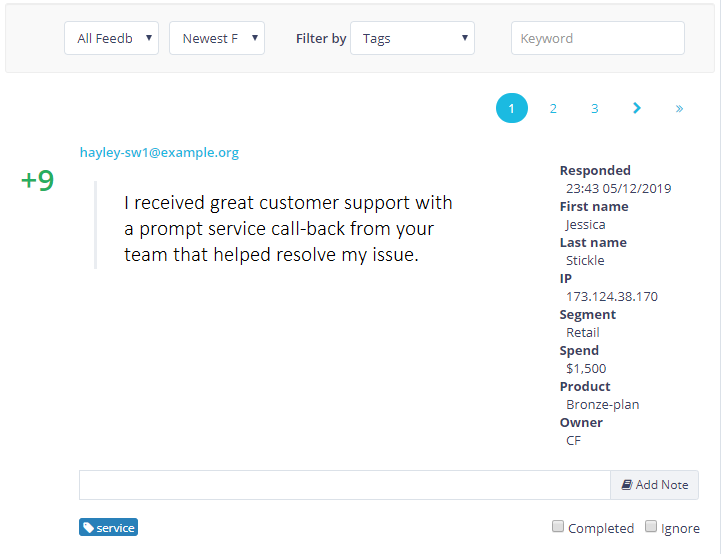Click the last name value Stickle
The image size is (721, 554).
tap(584, 260)
